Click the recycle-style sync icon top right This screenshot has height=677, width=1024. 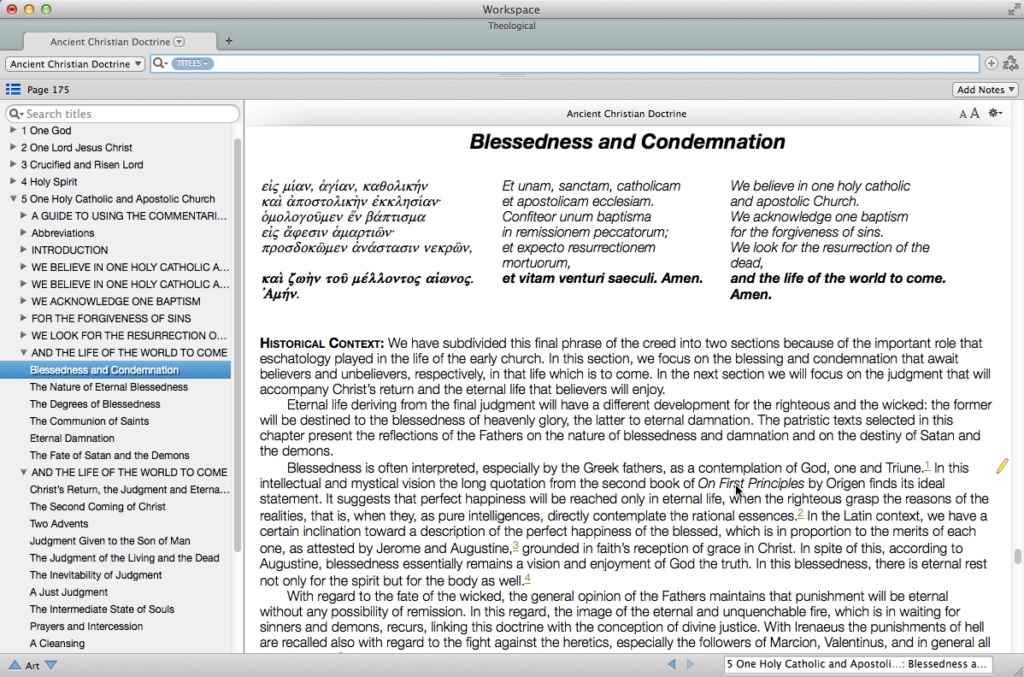1011,62
